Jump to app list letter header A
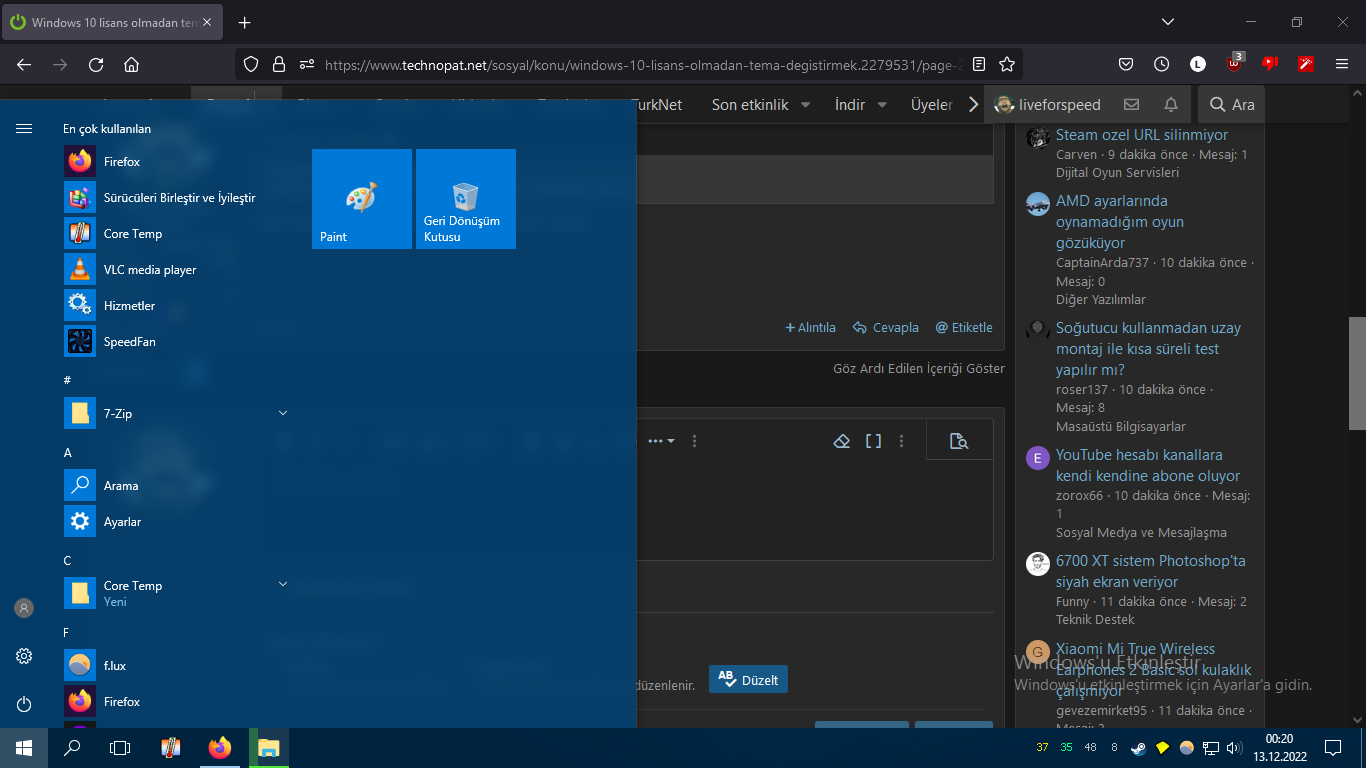 (68, 453)
